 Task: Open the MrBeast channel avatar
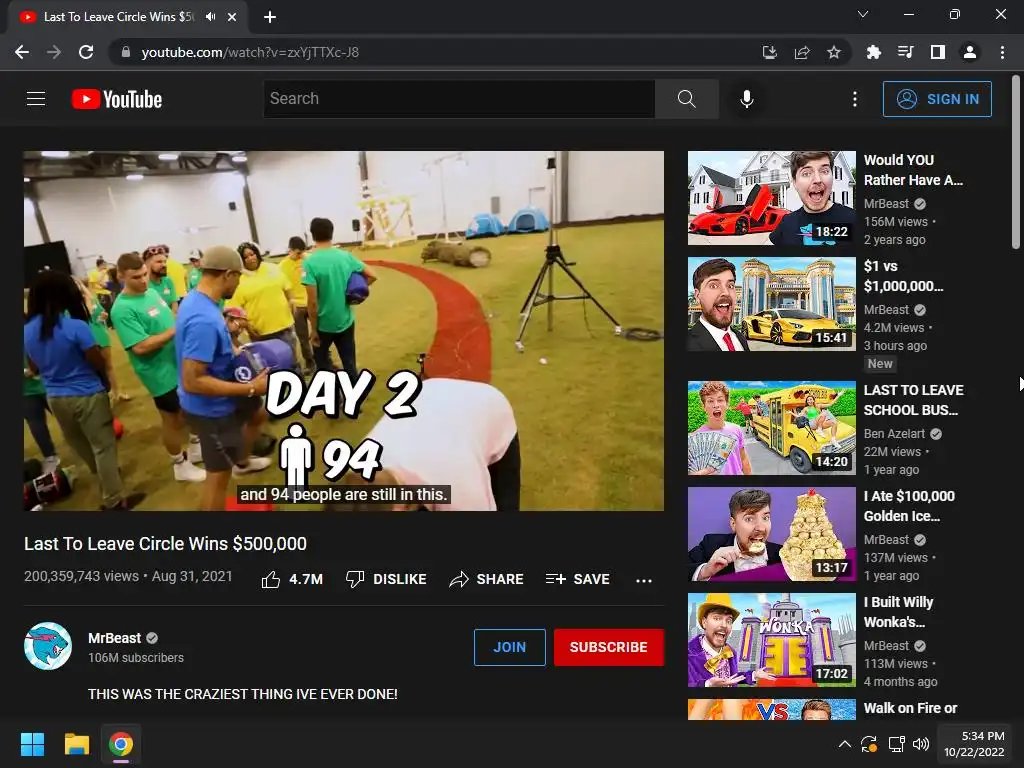[48, 646]
